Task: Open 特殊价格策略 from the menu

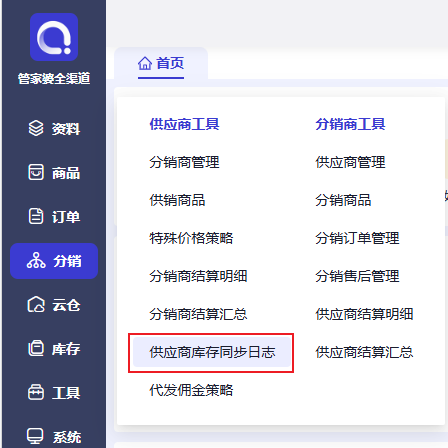Action: [191, 238]
